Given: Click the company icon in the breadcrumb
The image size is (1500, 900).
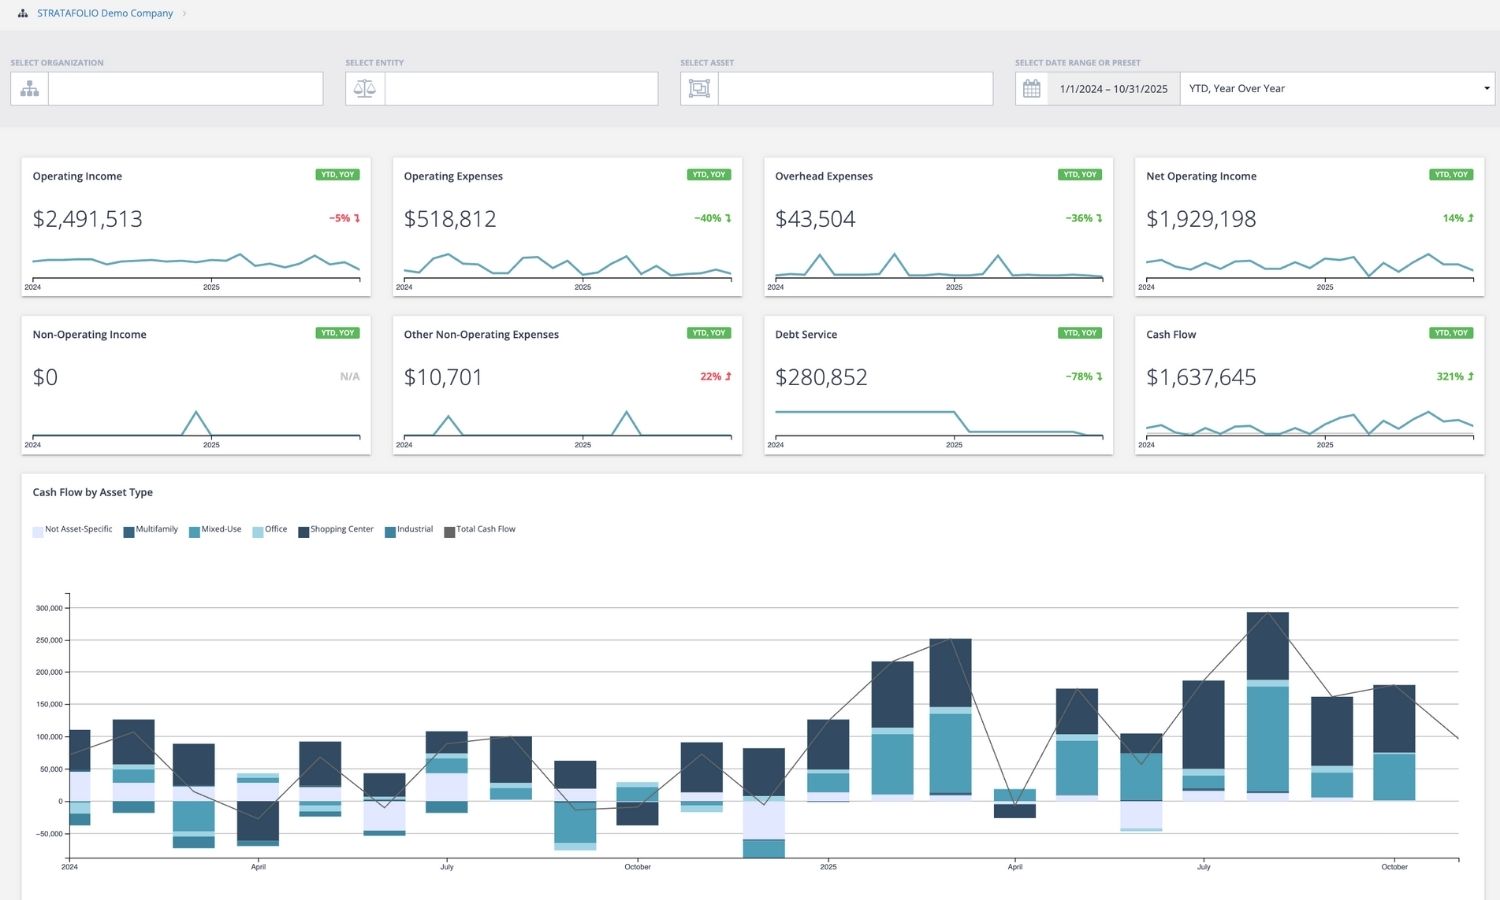Looking at the screenshot, I should tap(23, 14).
